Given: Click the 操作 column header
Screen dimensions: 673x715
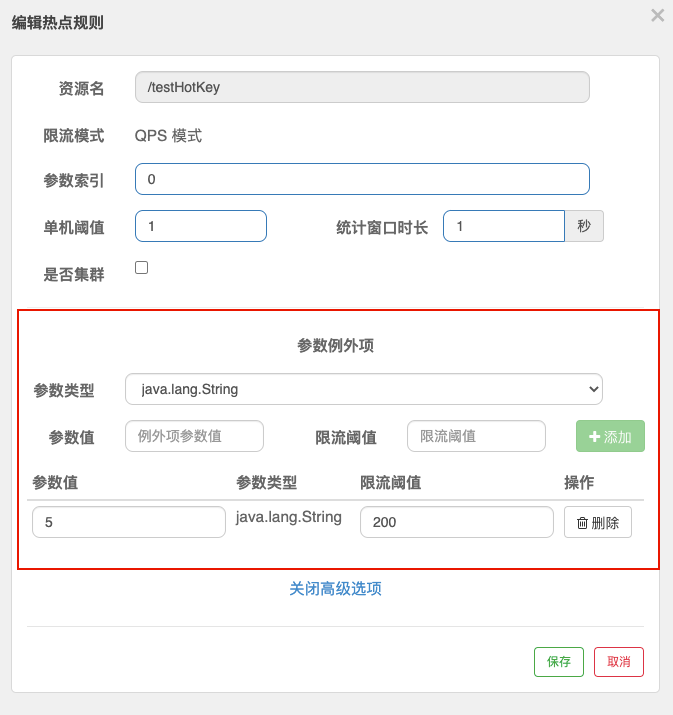Looking at the screenshot, I should pos(579,482).
